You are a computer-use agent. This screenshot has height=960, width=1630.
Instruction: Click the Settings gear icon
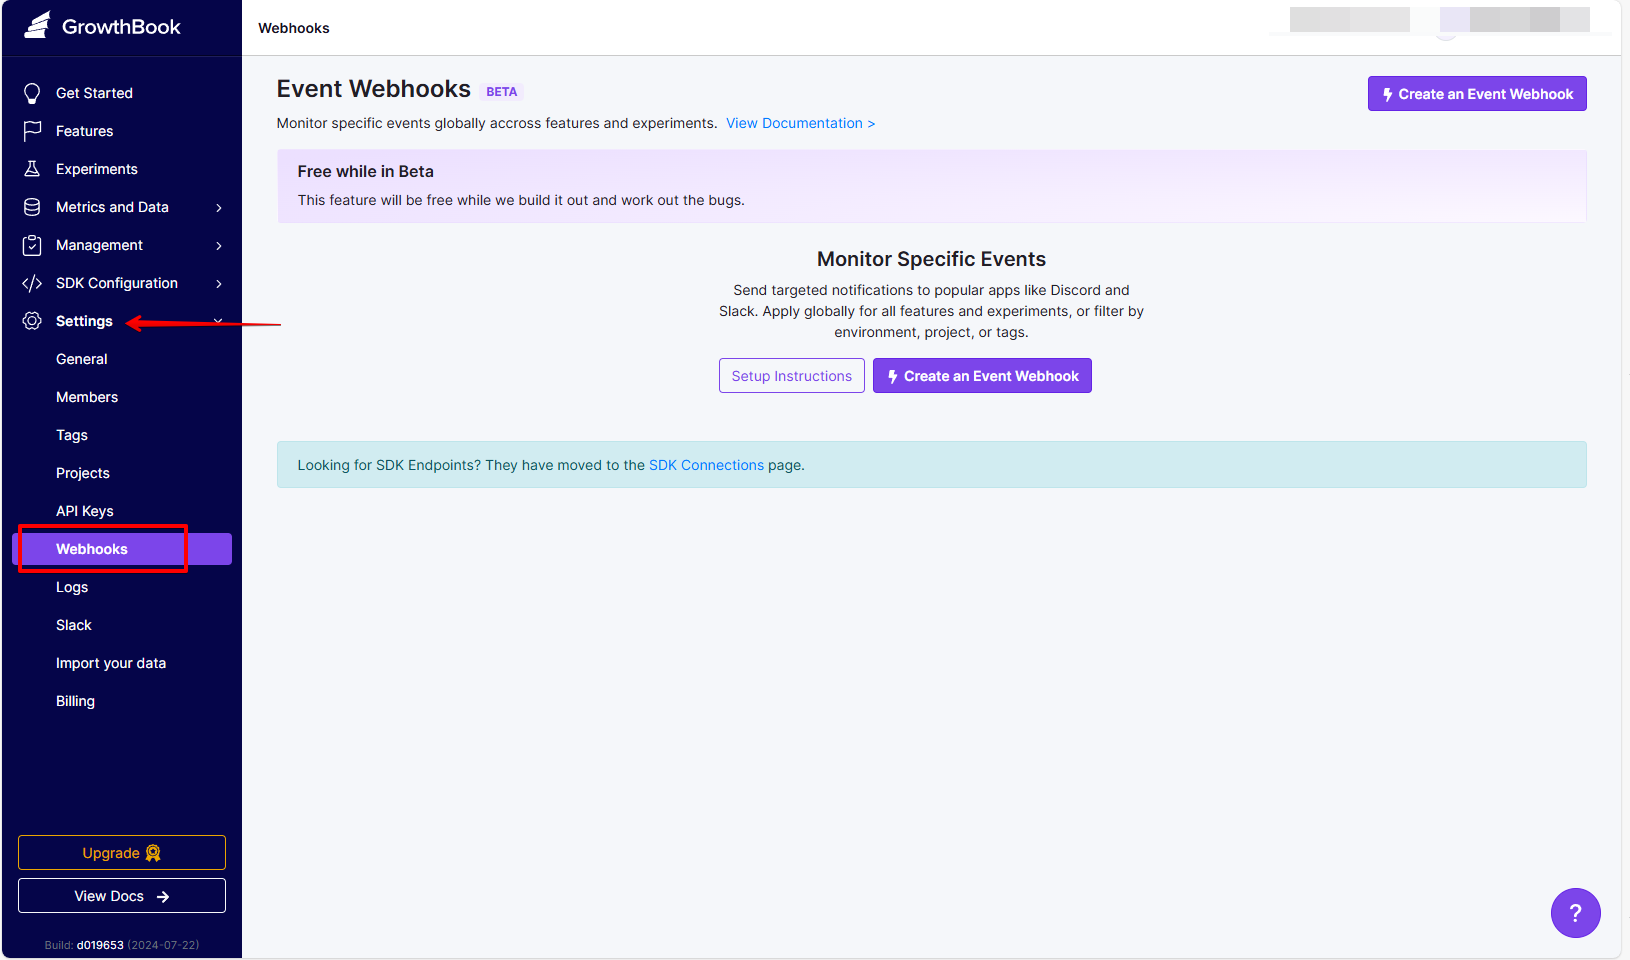coord(32,320)
